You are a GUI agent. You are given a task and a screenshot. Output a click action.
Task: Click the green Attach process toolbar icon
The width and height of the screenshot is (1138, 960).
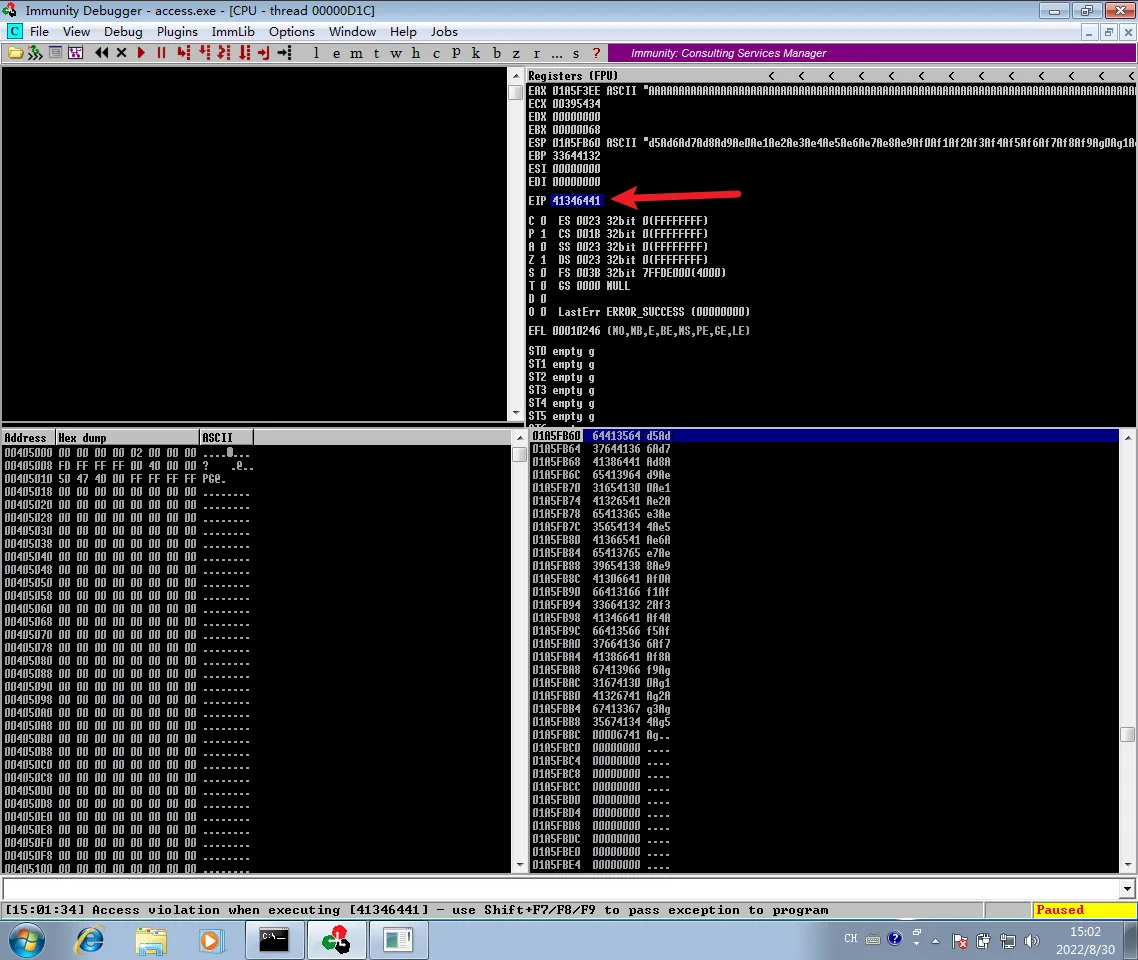(35, 53)
